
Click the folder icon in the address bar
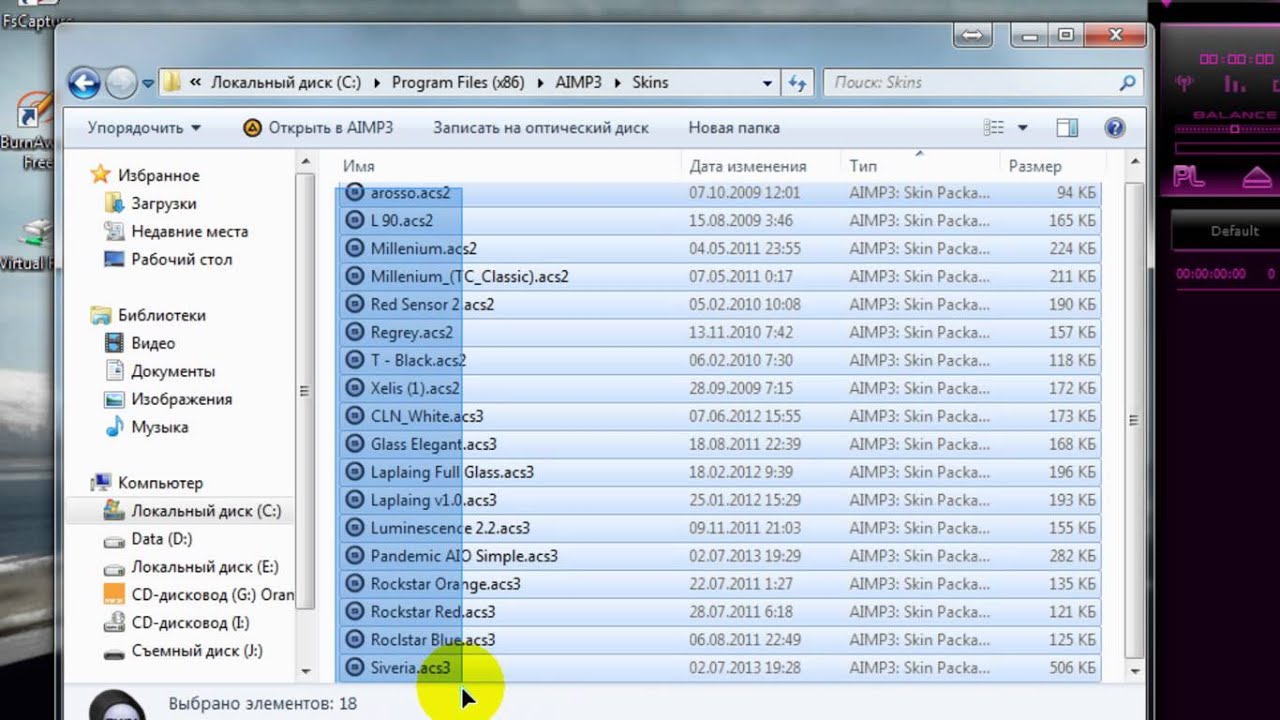point(171,83)
